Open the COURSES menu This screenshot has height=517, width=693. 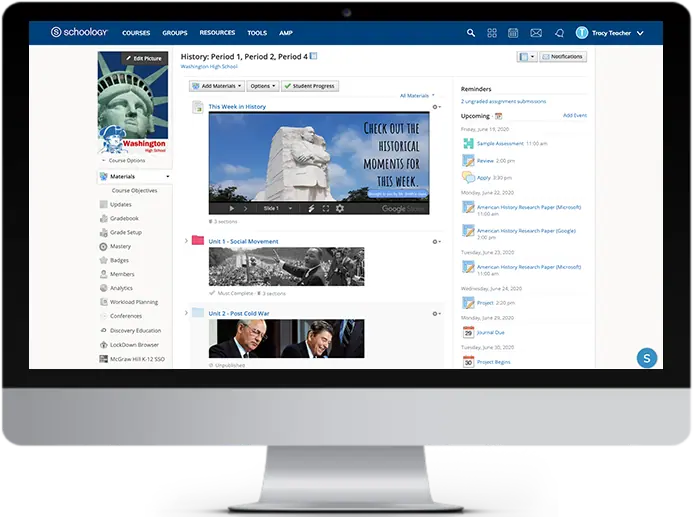point(136,33)
